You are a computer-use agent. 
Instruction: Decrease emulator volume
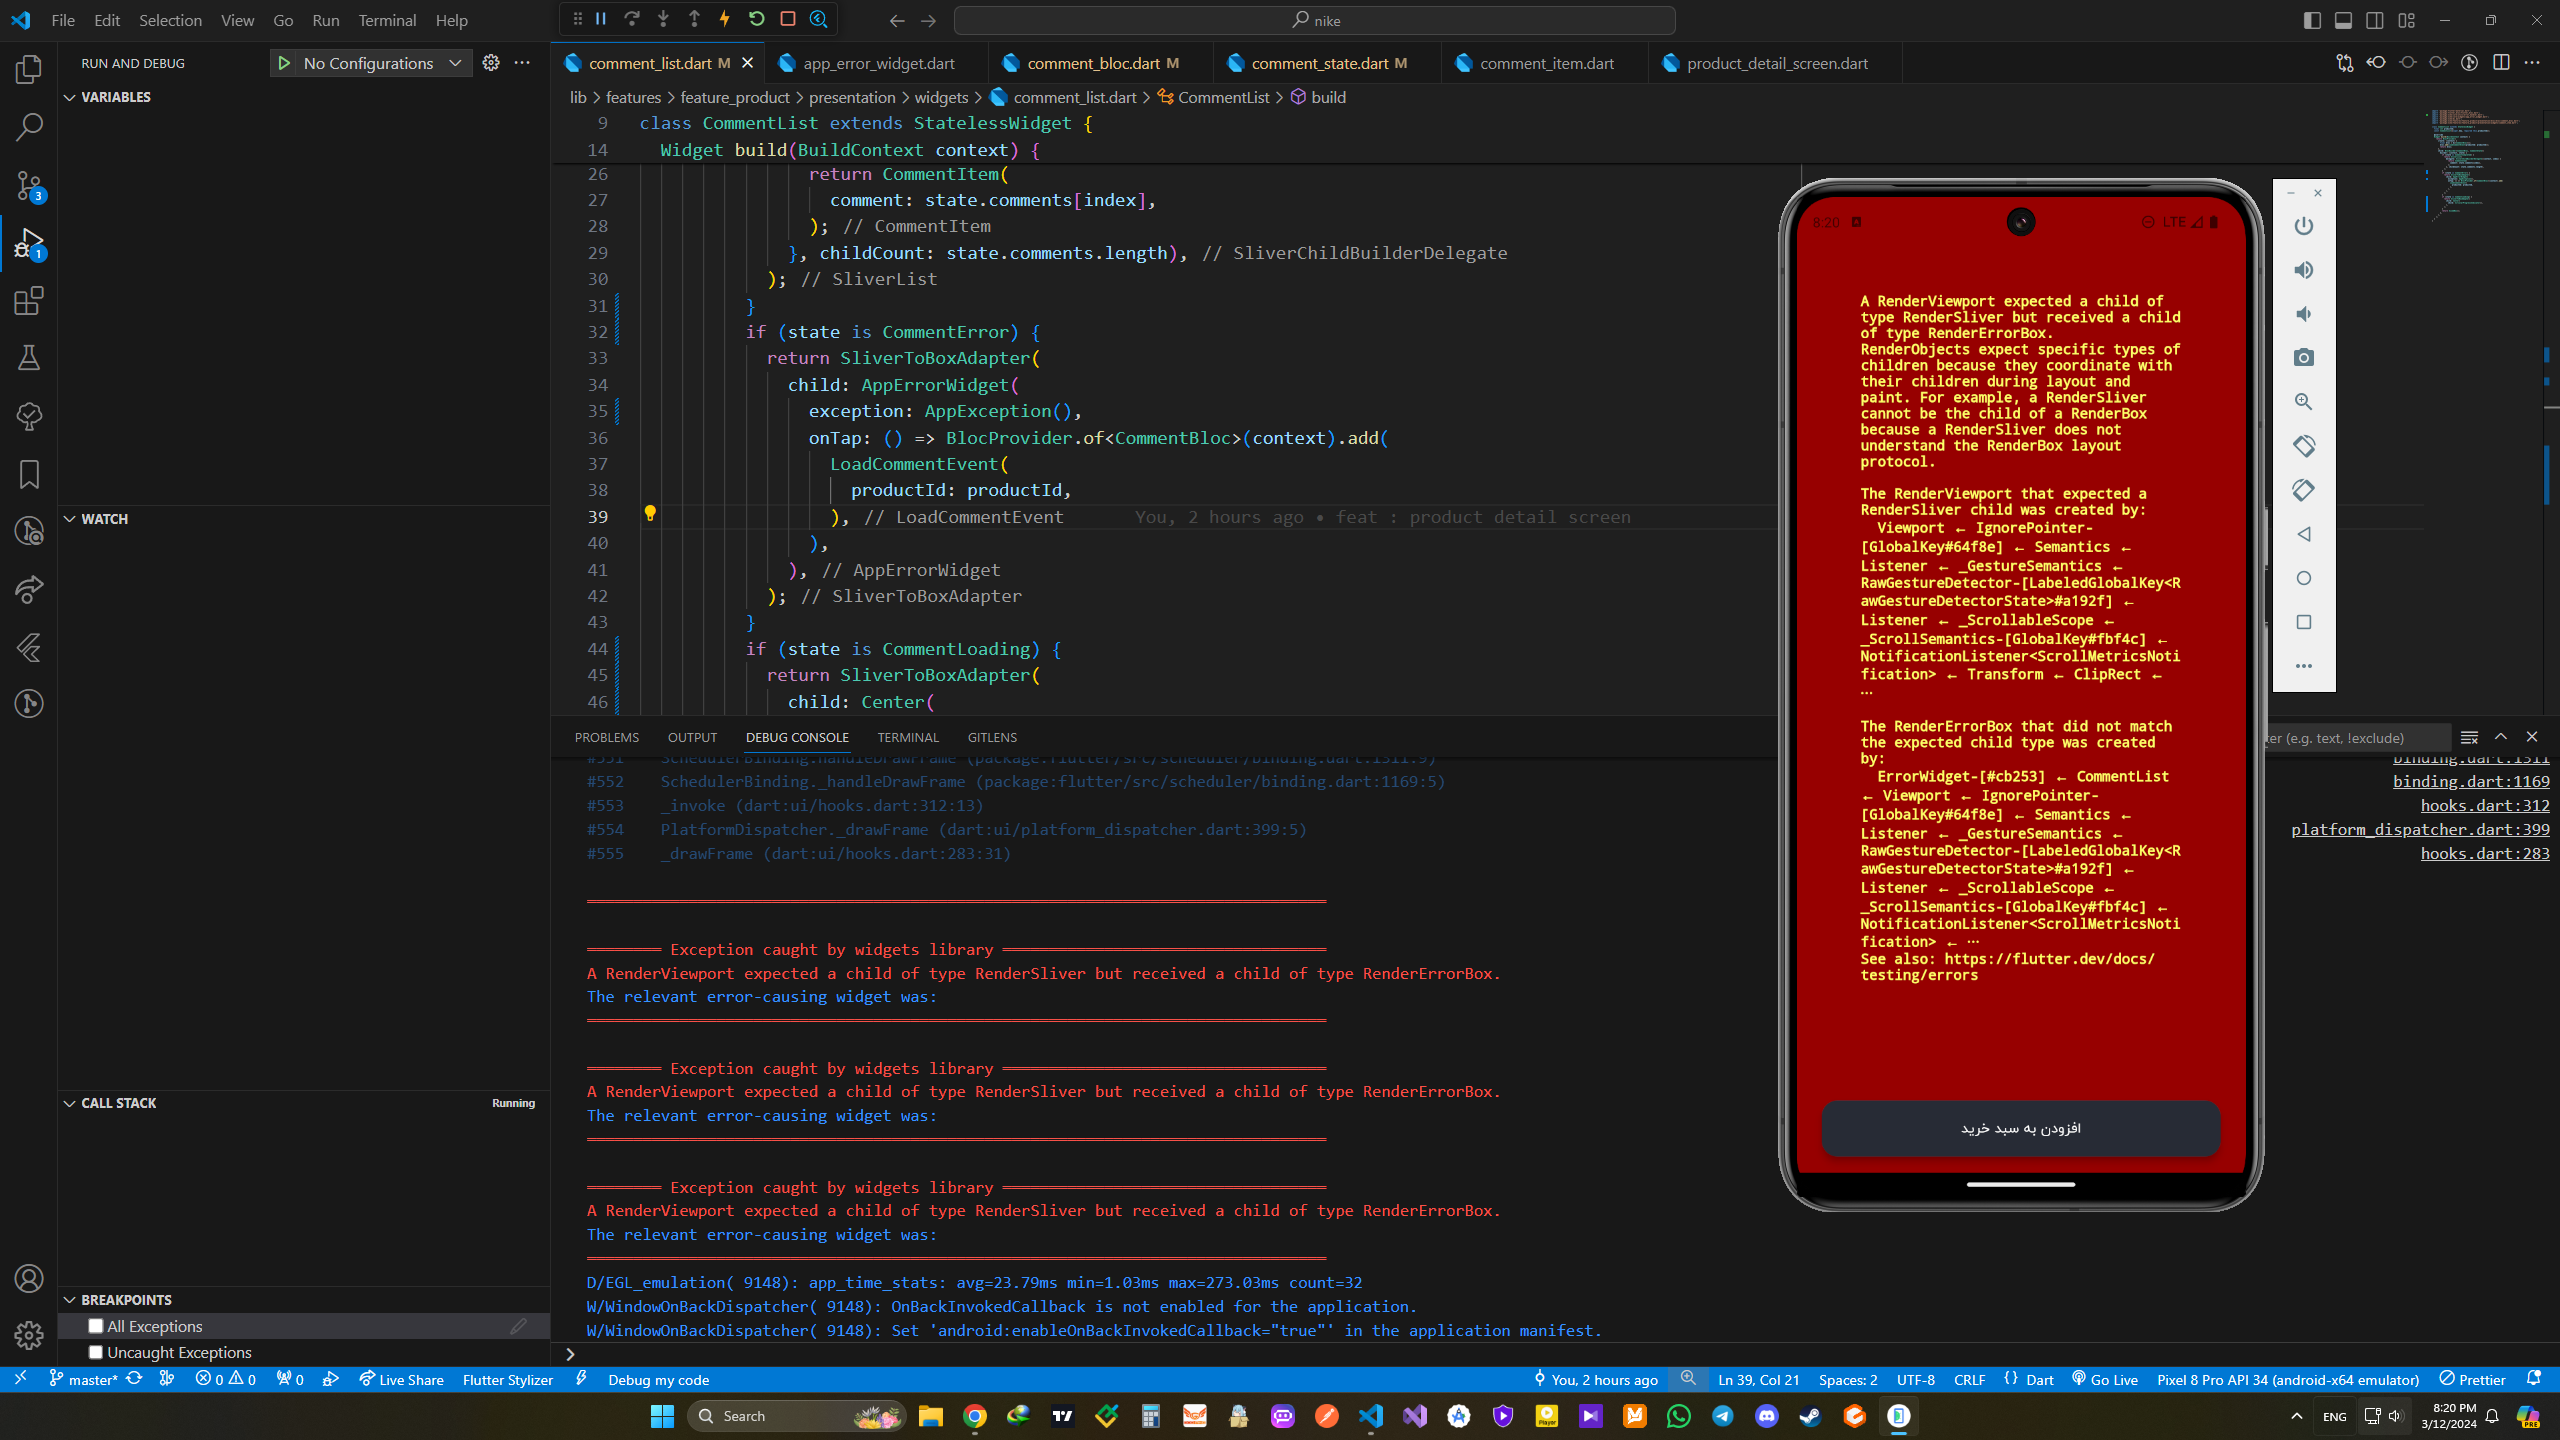[2304, 314]
